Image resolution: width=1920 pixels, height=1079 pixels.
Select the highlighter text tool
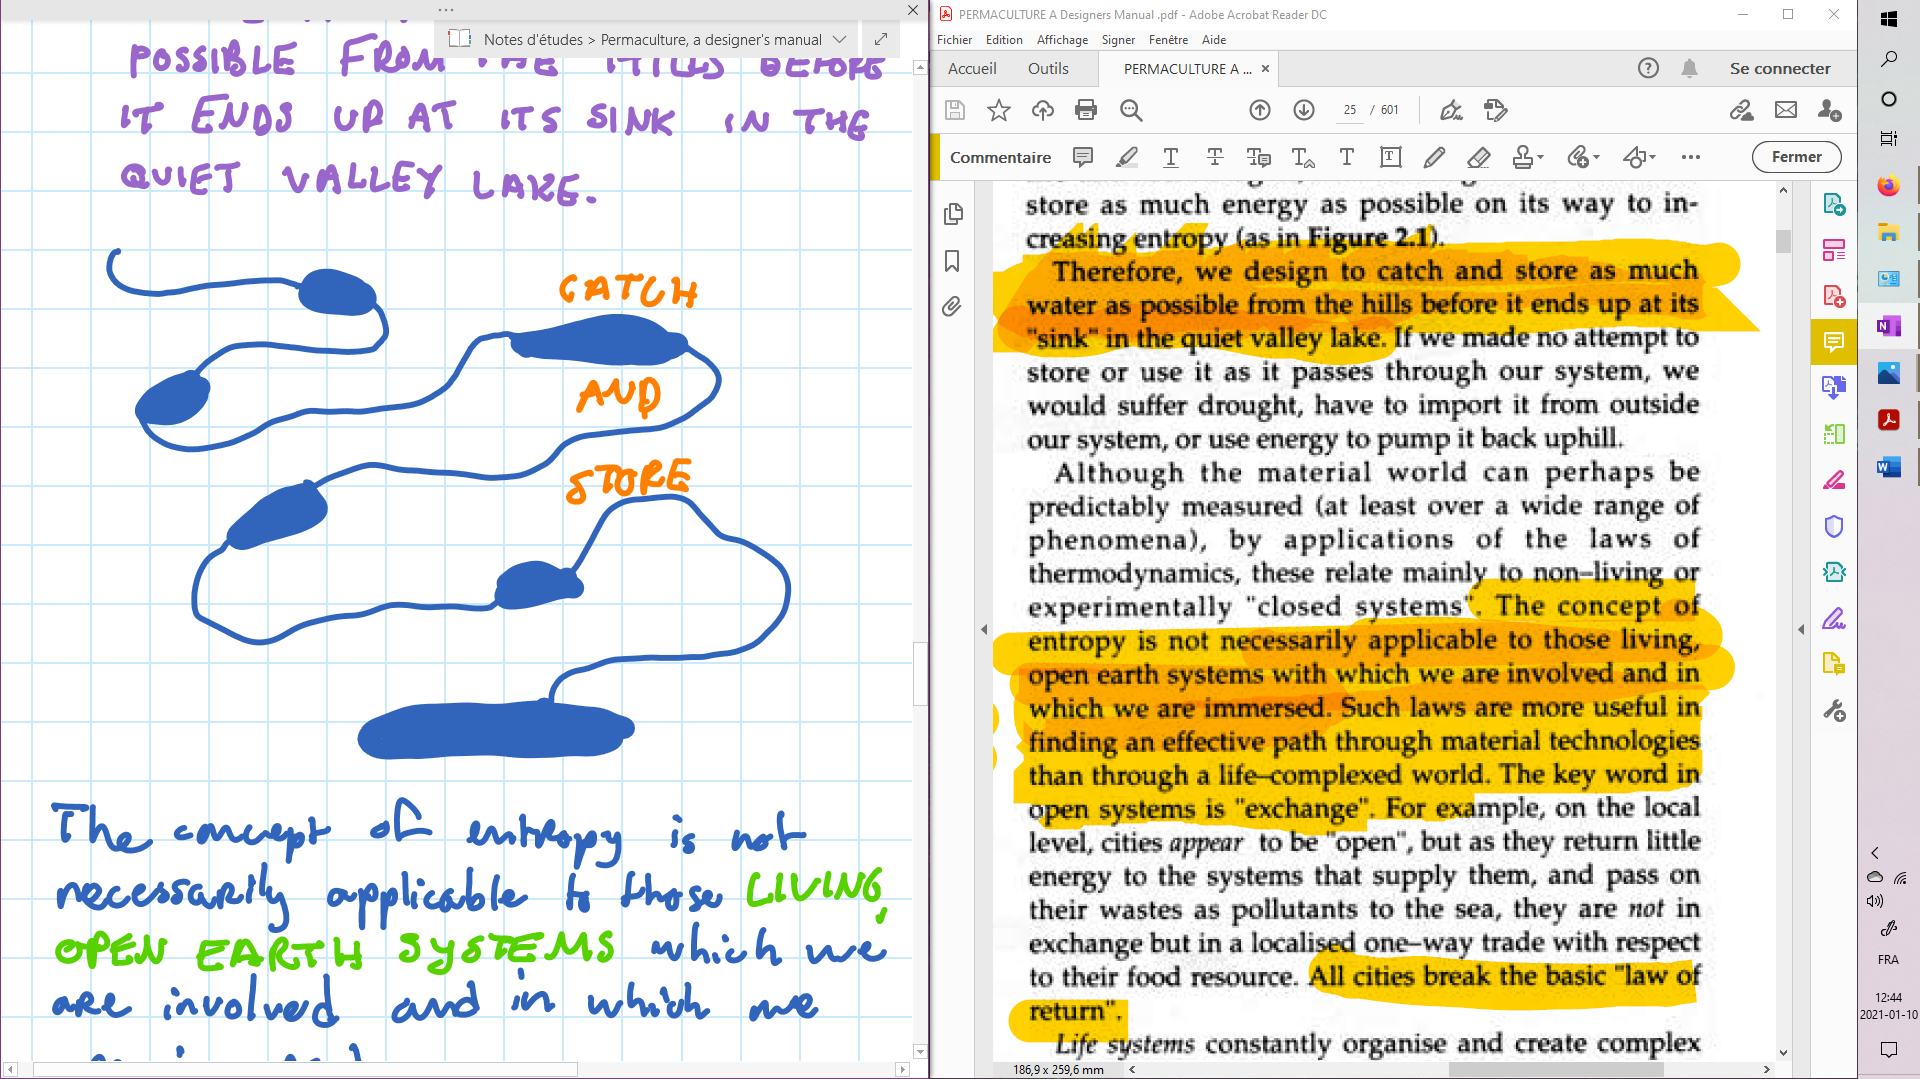pos(1127,157)
